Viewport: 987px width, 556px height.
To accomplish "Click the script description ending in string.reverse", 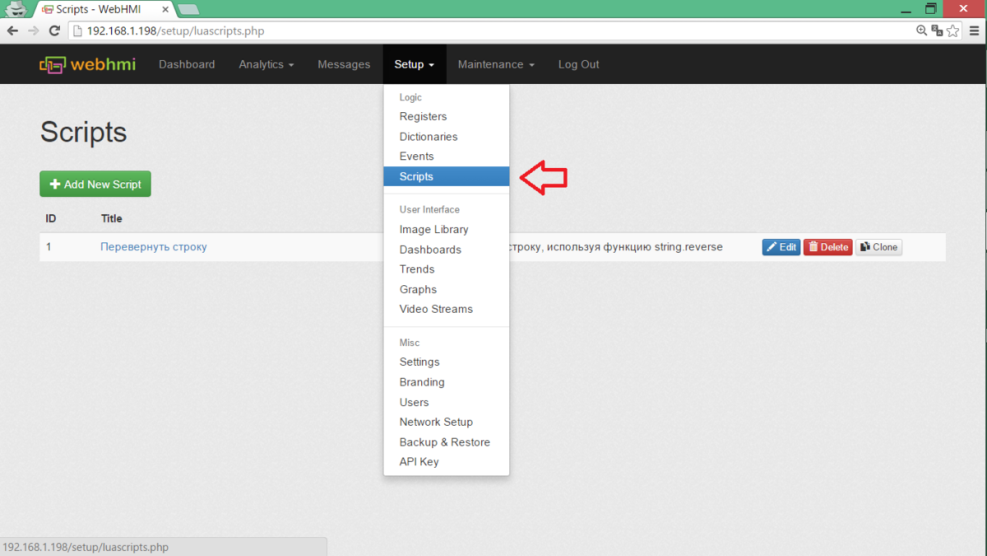I will (x=616, y=247).
